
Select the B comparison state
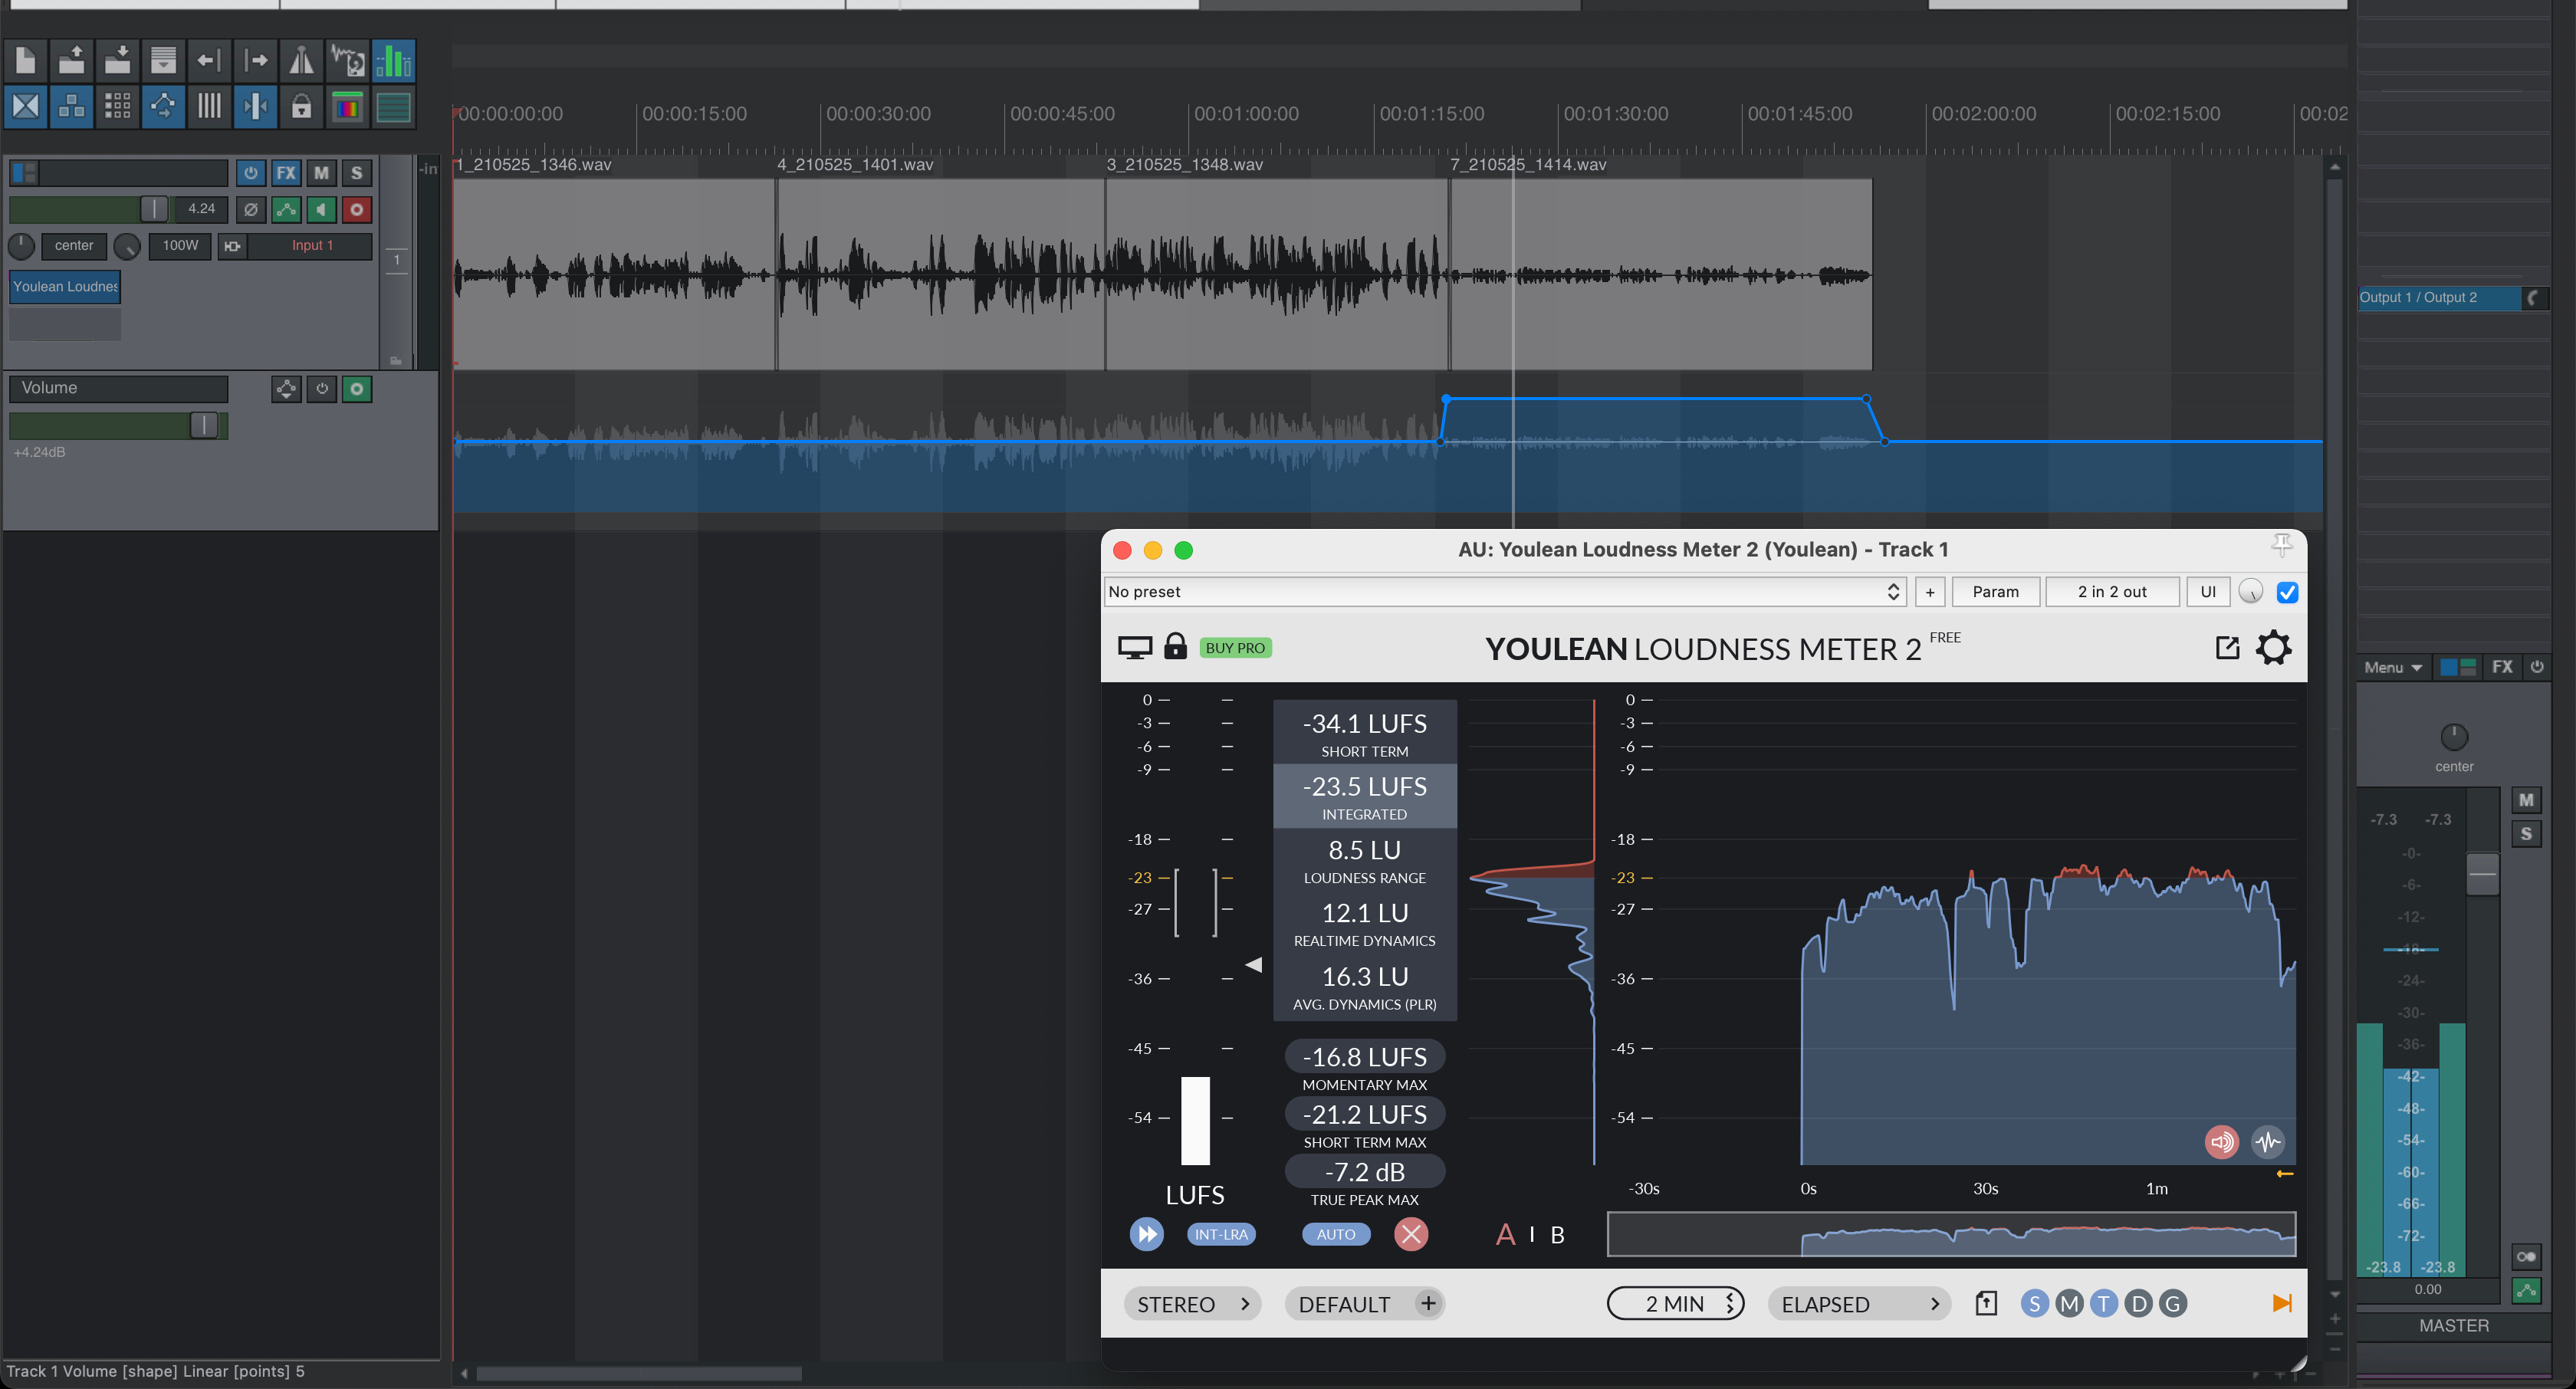[x=1557, y=1235]
